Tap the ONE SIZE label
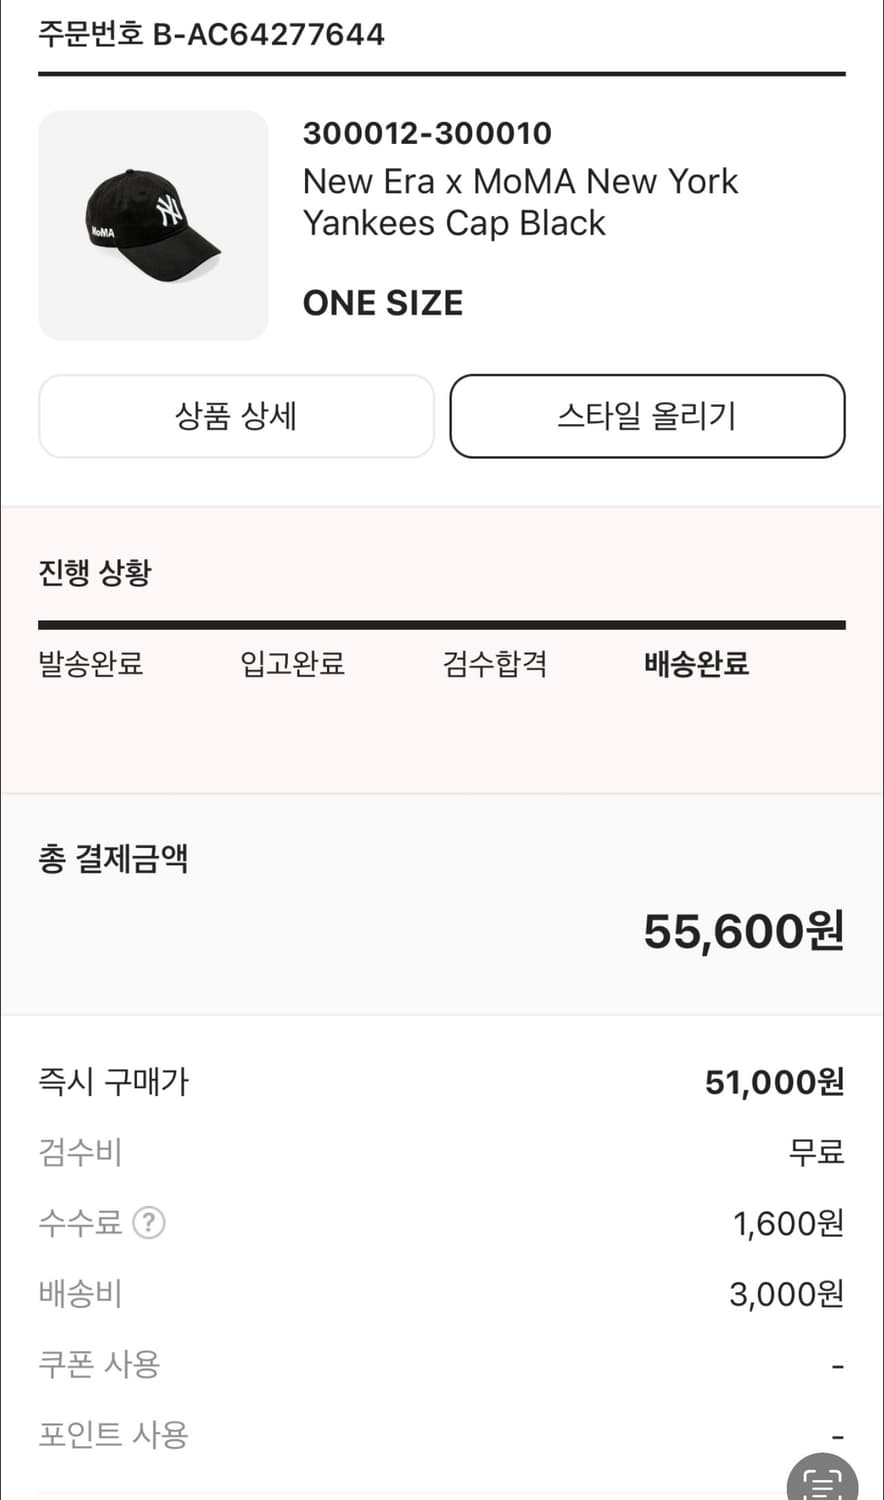 (x=383, y=303)
